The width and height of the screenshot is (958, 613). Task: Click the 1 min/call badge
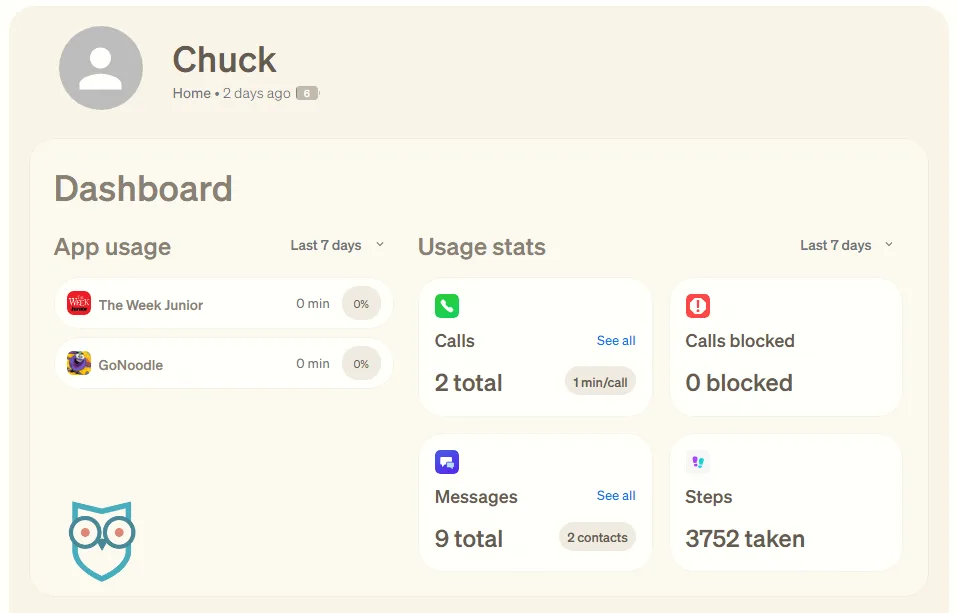pos(599,381)
